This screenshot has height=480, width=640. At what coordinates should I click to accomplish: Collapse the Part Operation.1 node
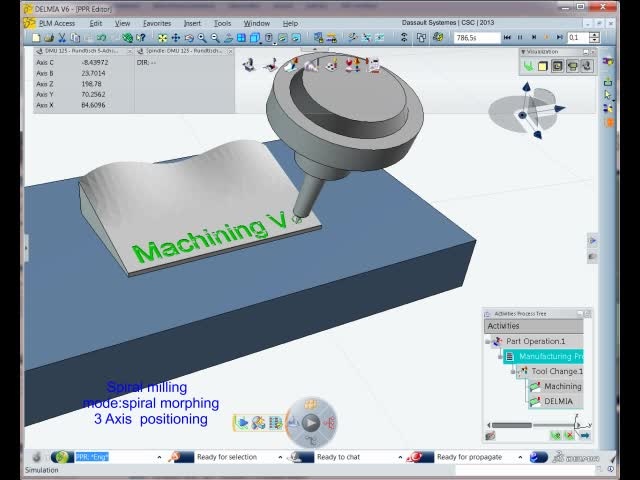pyautogui.click(x=487, y=341)
